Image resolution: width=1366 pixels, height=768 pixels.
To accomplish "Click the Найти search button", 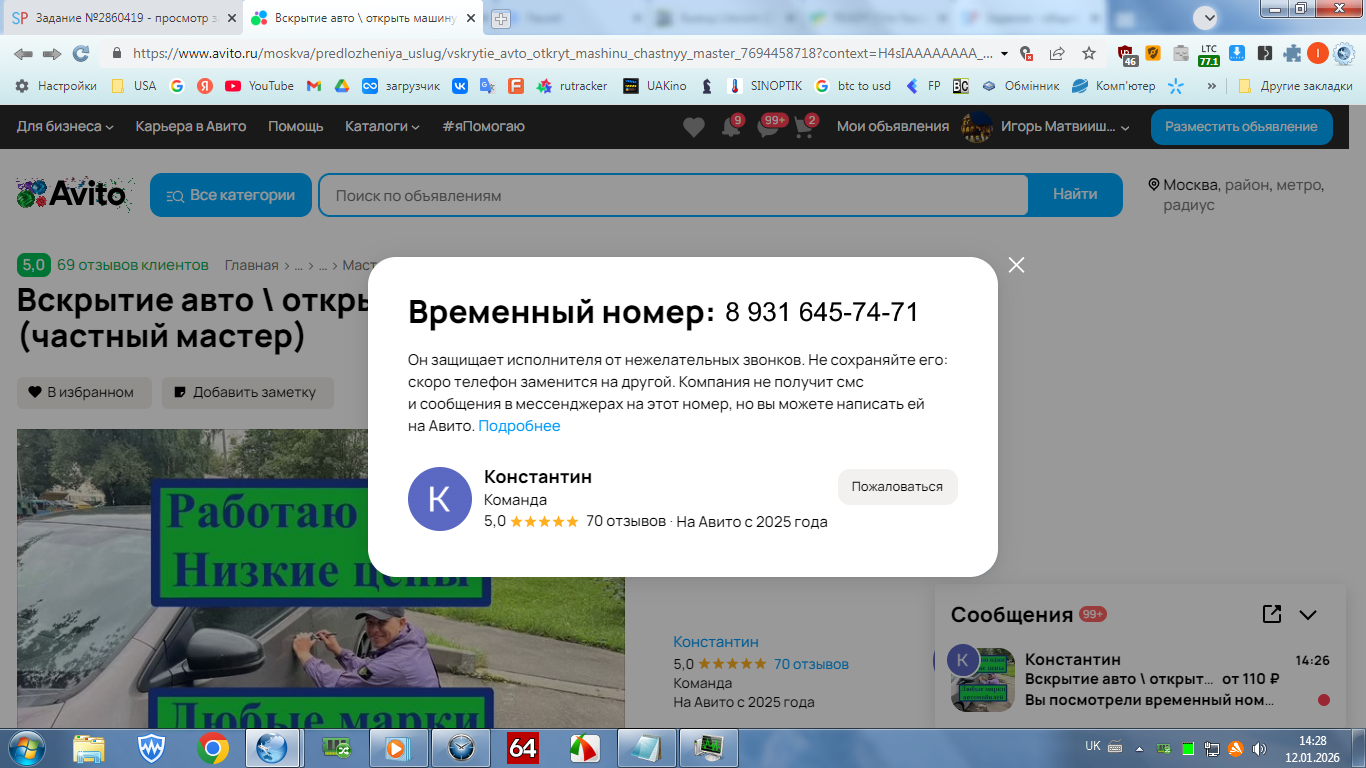I will tap(1075, 195).
